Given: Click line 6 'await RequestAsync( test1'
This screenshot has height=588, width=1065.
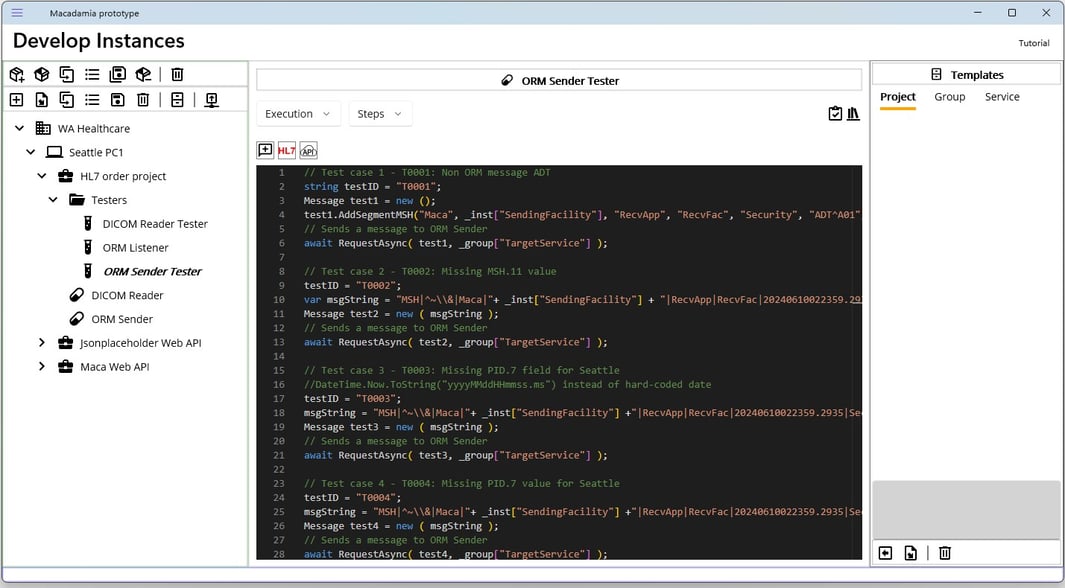Looking at the screenshot, I should tap(455, 243).
